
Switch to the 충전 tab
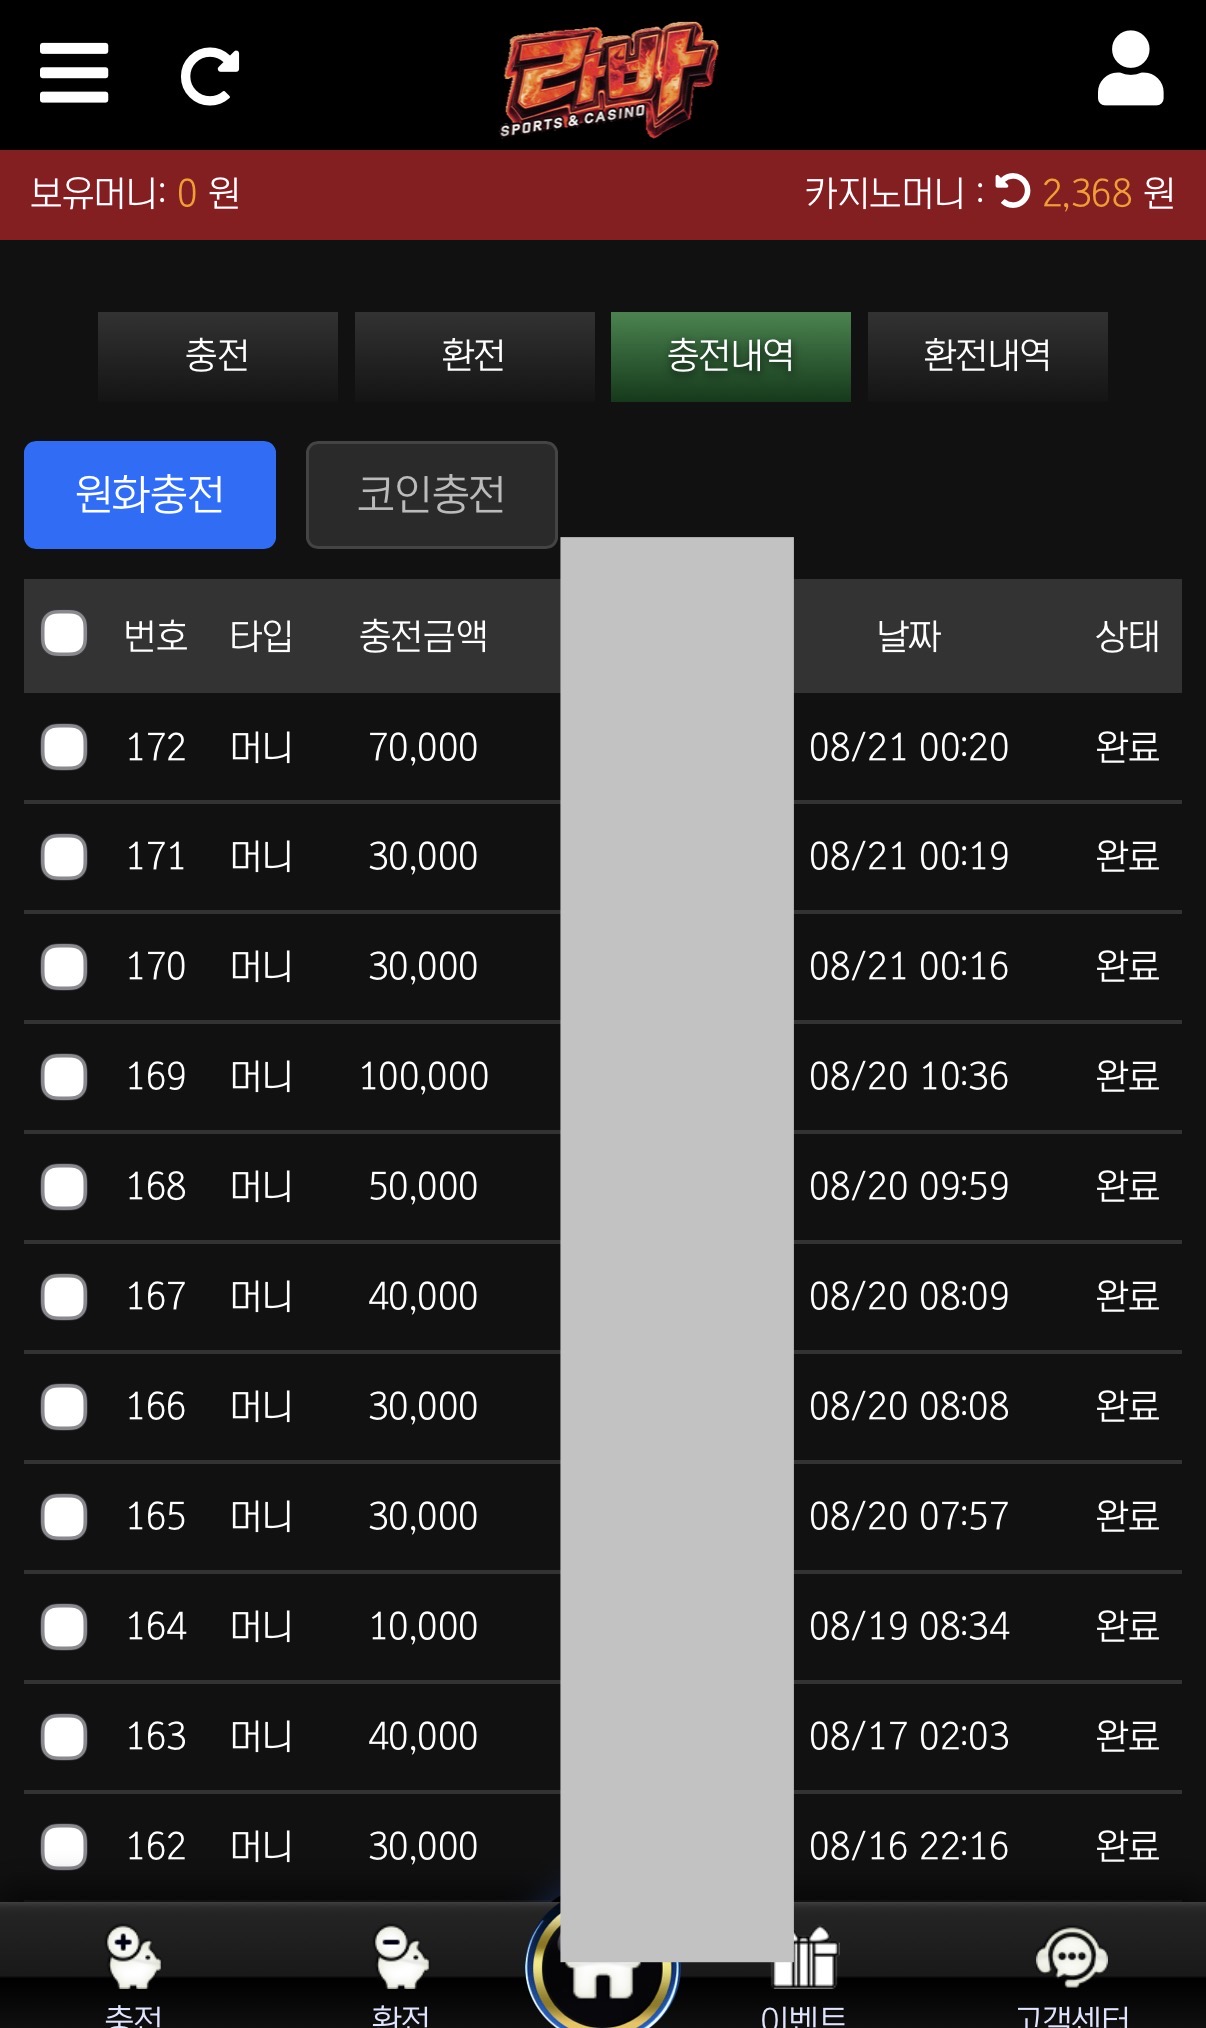click(218, 356)
